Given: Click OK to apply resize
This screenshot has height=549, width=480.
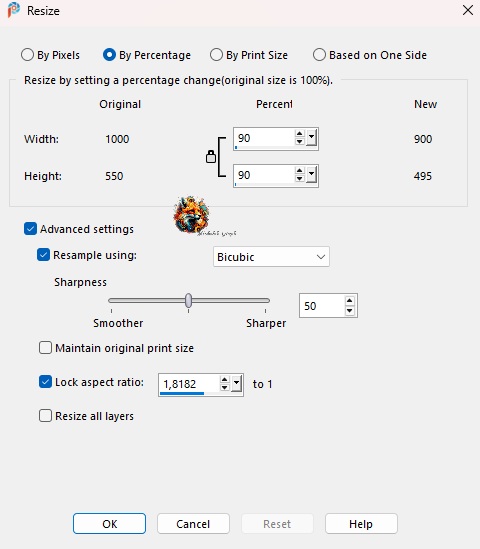Looking at the screenshot, I should [x=109, y=524].
